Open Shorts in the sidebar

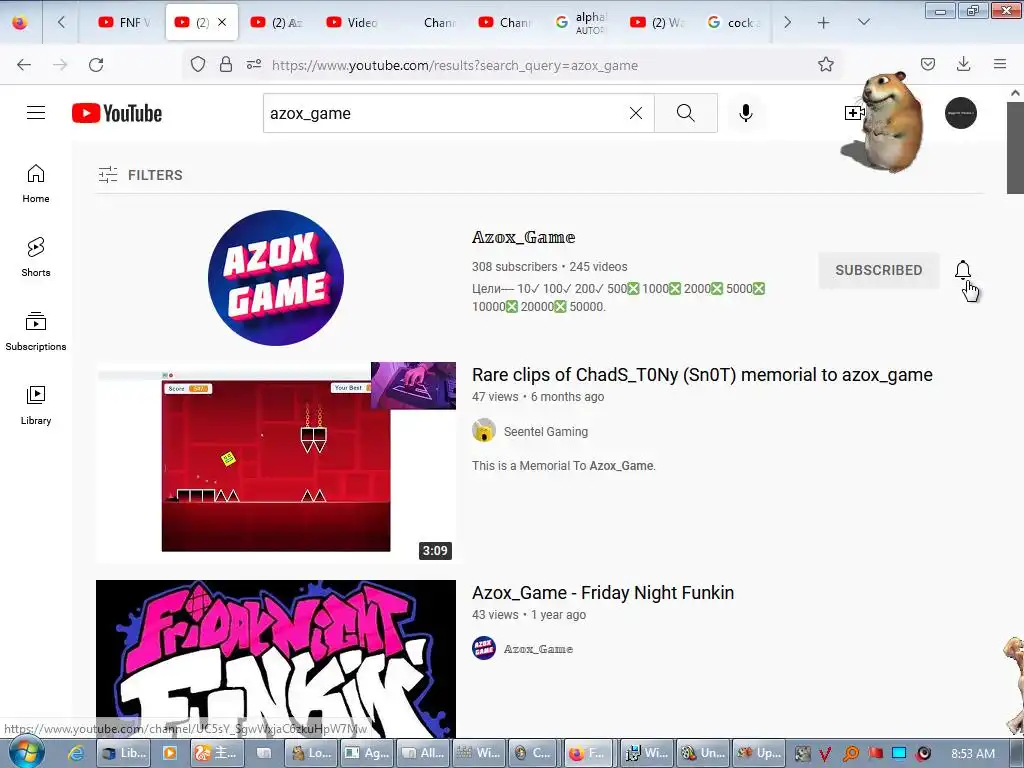pyautogui.click(x=36, y=257)
